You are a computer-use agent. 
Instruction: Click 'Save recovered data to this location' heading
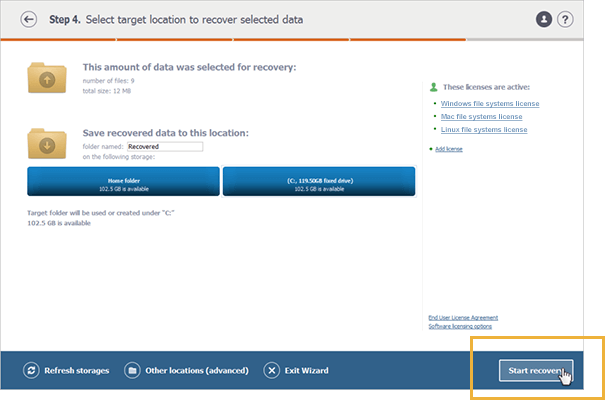(x=166, y=133)
